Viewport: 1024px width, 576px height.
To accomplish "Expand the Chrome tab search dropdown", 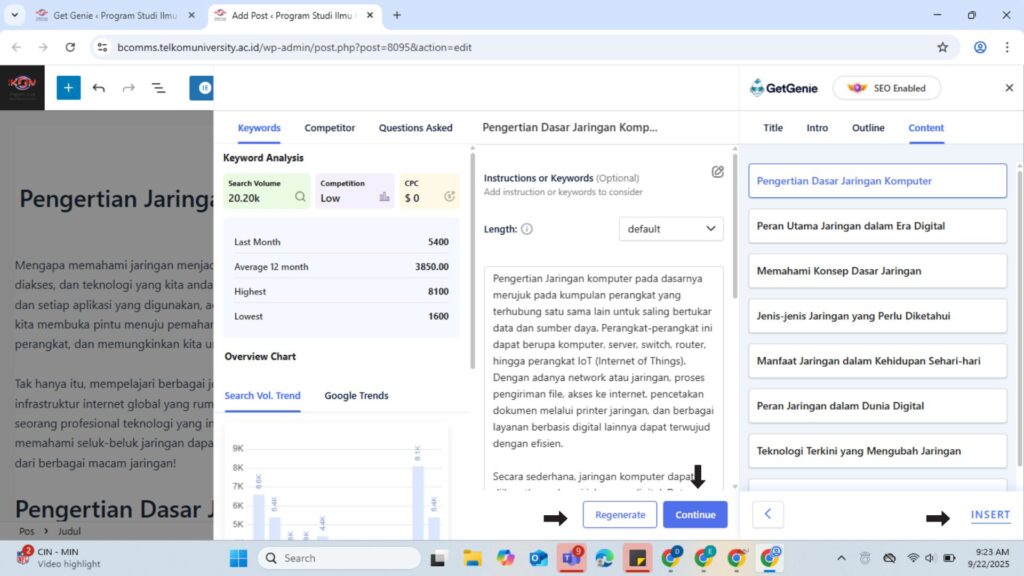I will pos(14,15).
